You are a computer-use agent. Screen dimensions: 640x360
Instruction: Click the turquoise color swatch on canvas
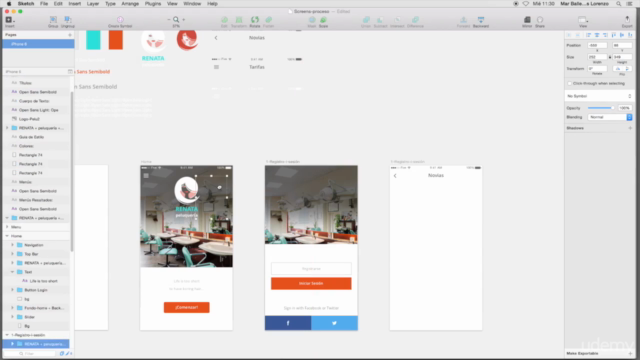tap(93, 40)
